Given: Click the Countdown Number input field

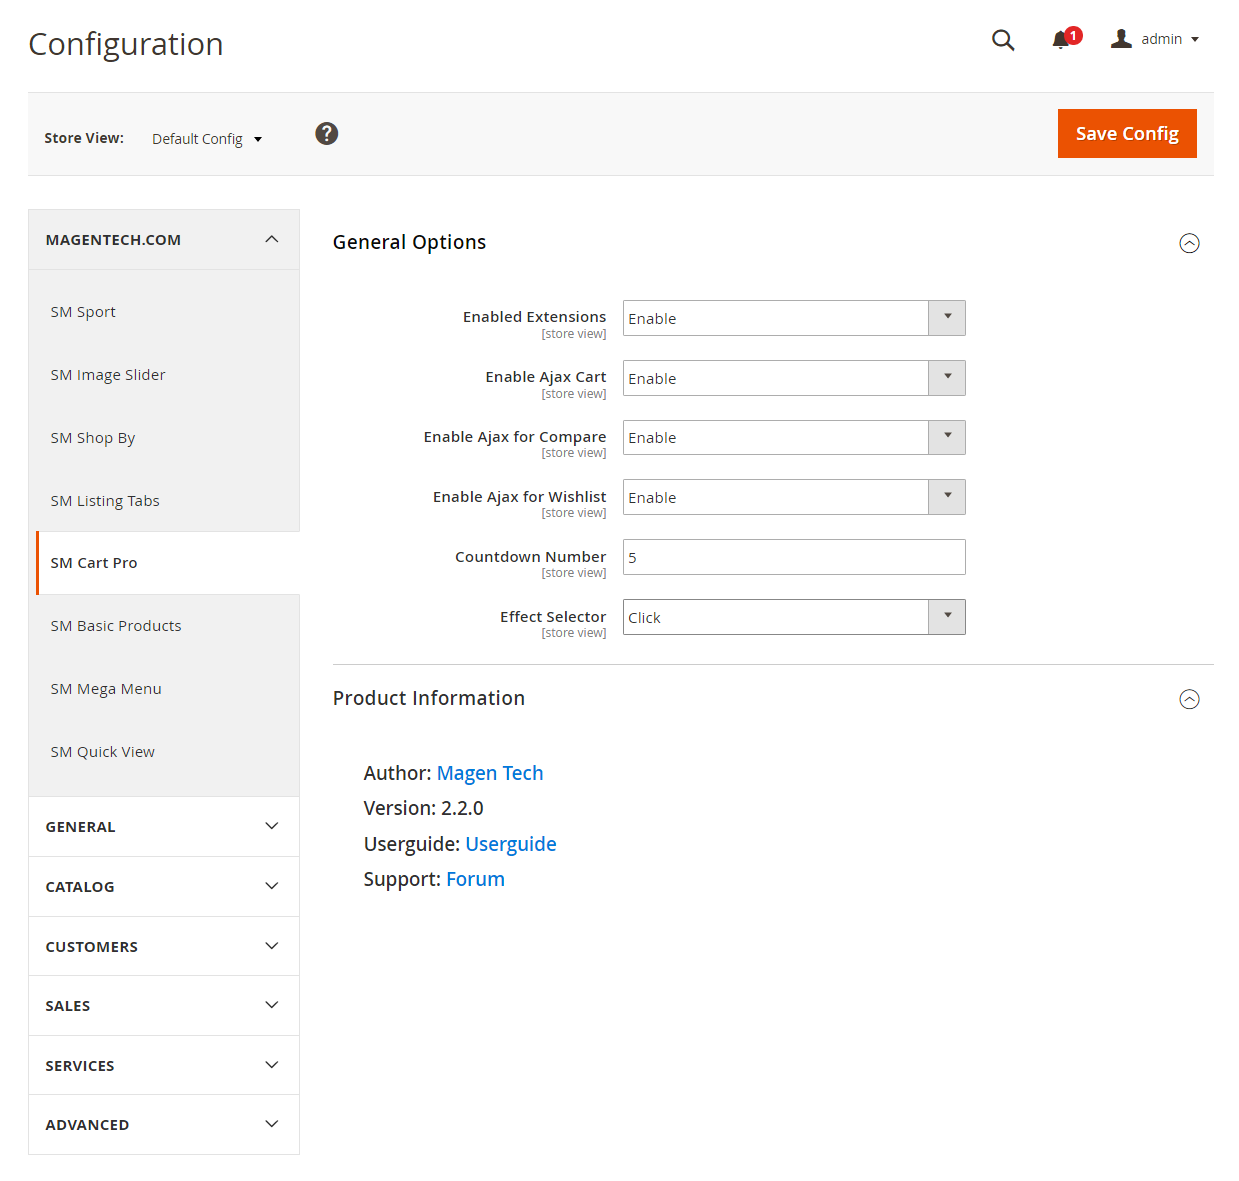Looking at the screenshot, I should 794,557.
